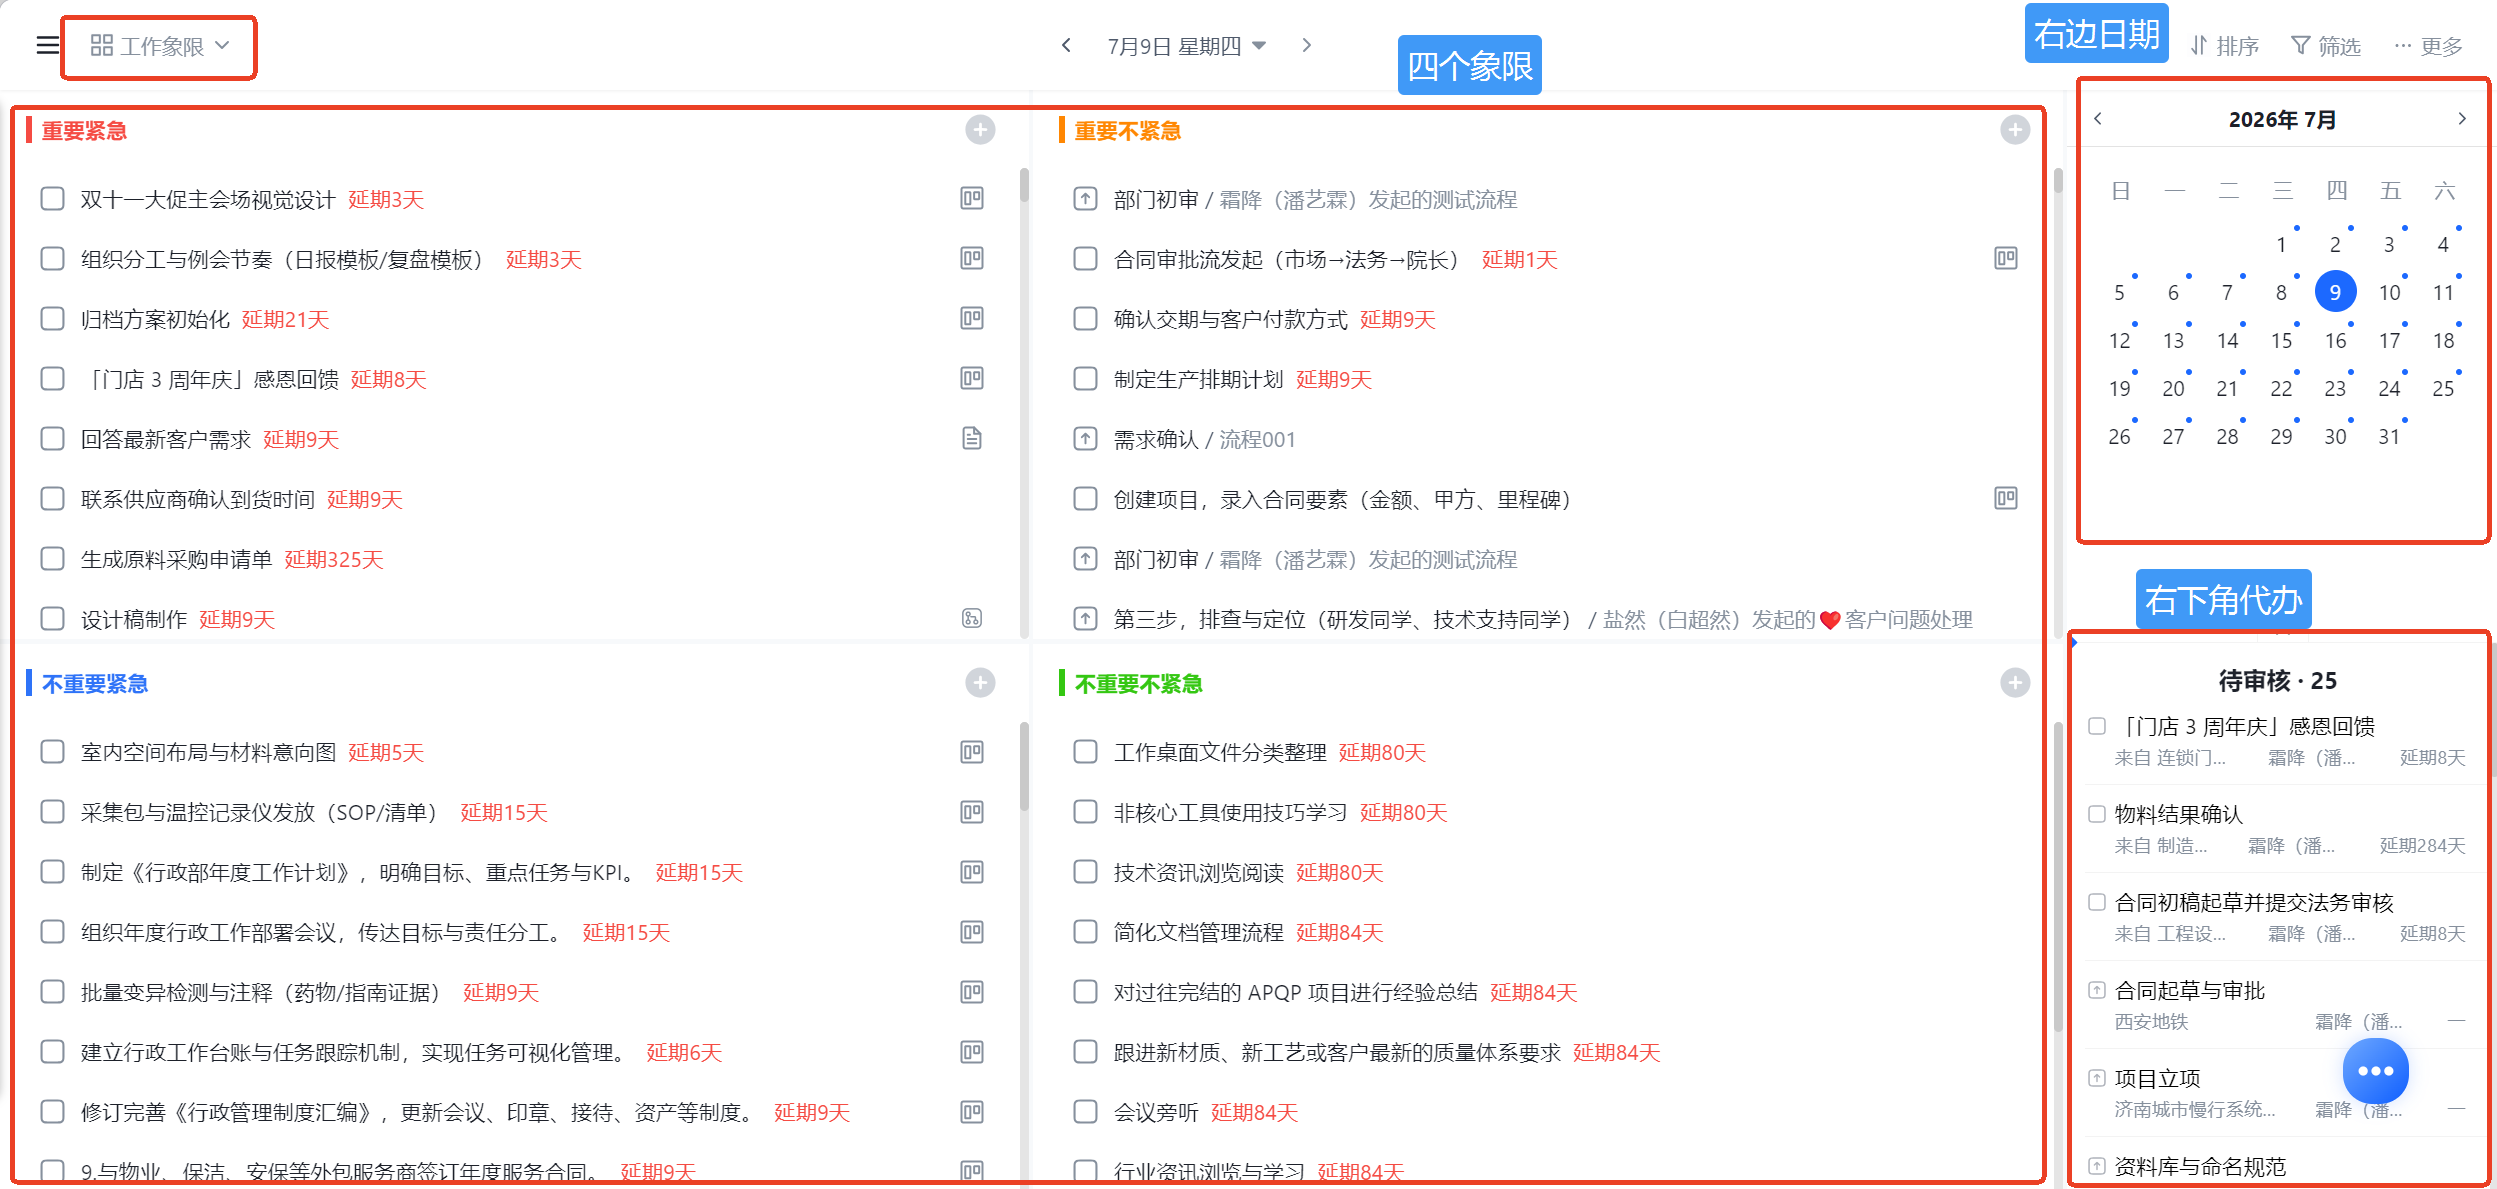Viewport: 2497px width, 1189px height.
Task: Open board icon for 采集包与温控记录仪发放
Action: (972, 812)
